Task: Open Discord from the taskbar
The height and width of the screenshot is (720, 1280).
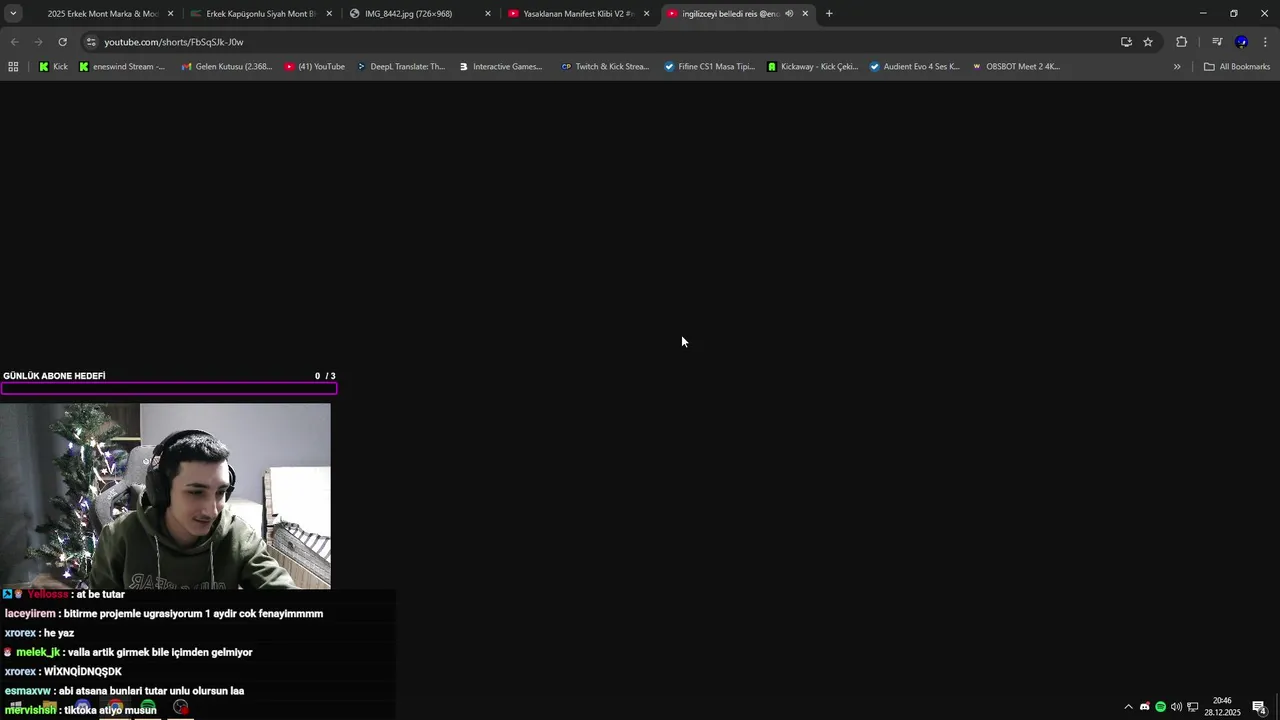Action: 82,708
